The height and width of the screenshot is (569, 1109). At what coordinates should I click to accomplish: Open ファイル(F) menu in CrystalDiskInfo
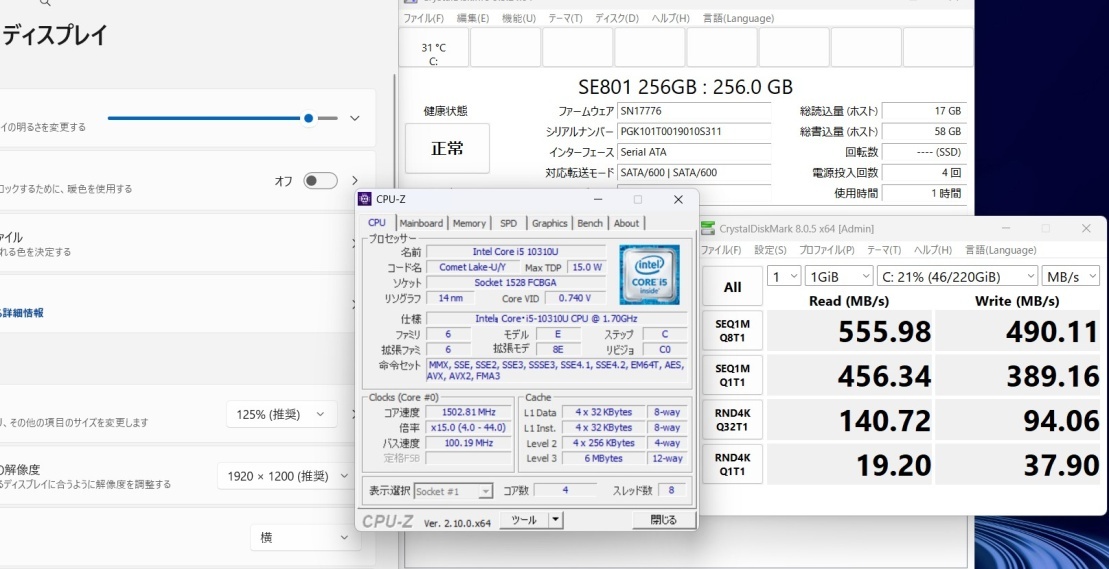coord(424,18)
